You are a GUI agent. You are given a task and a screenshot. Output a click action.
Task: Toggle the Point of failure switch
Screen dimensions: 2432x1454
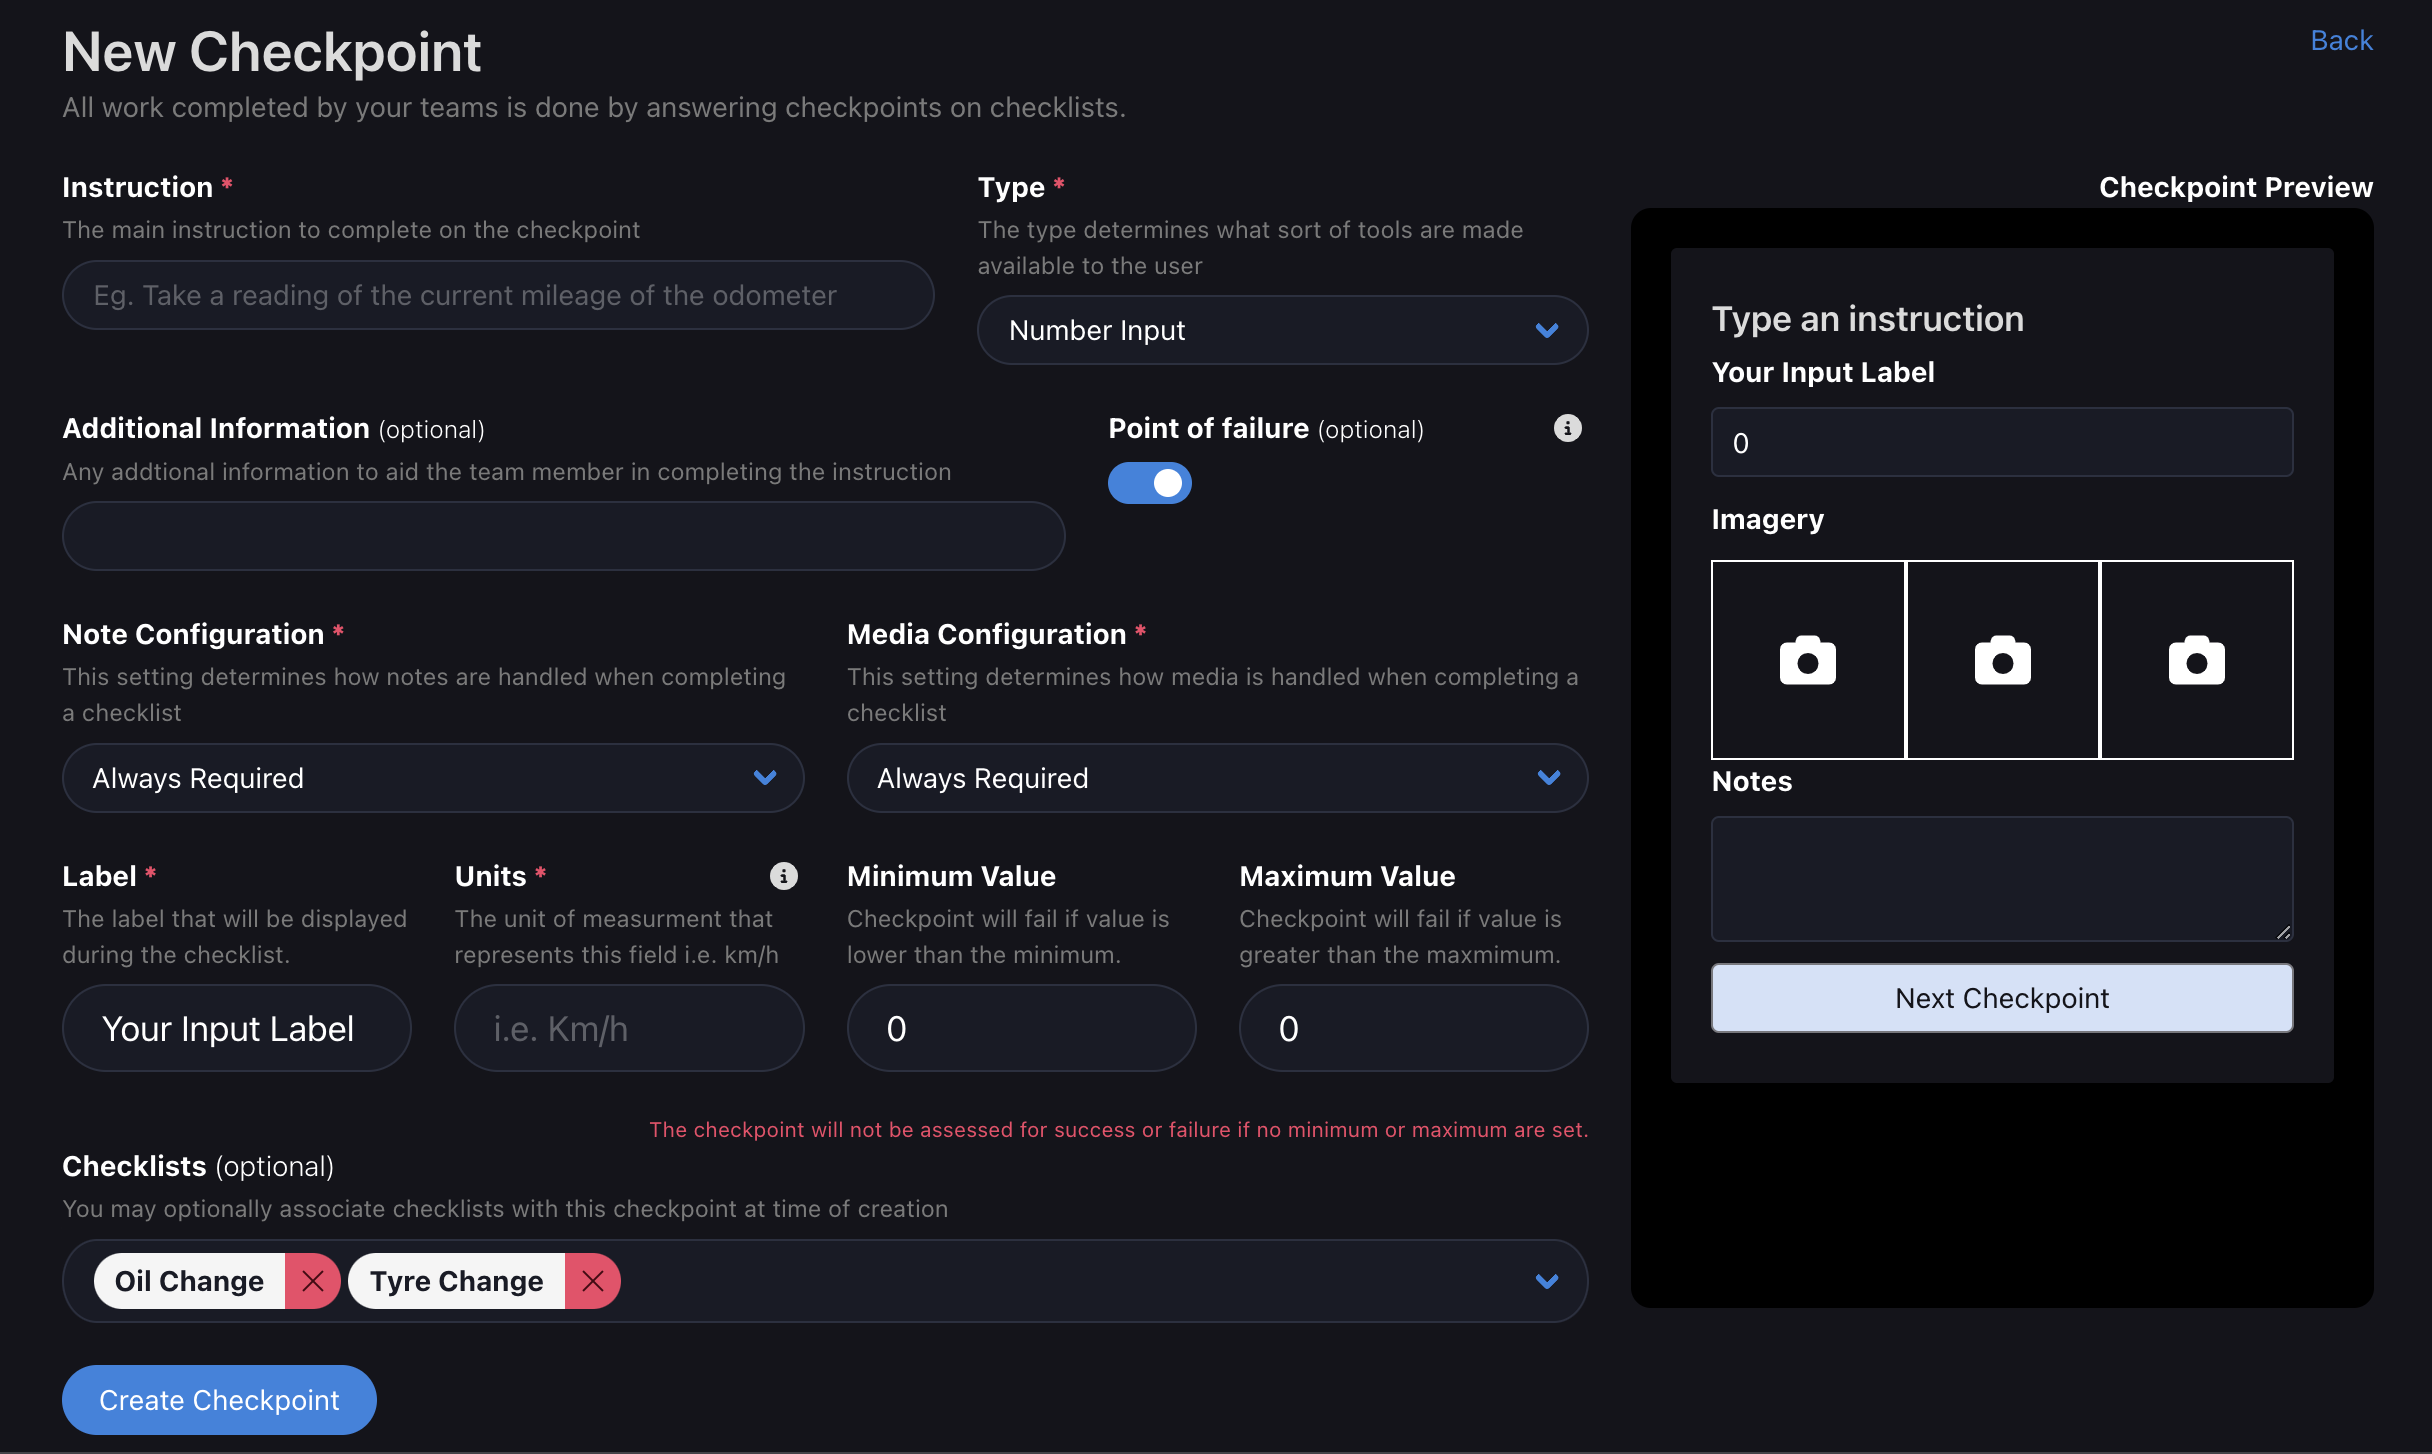(1149, 483)
